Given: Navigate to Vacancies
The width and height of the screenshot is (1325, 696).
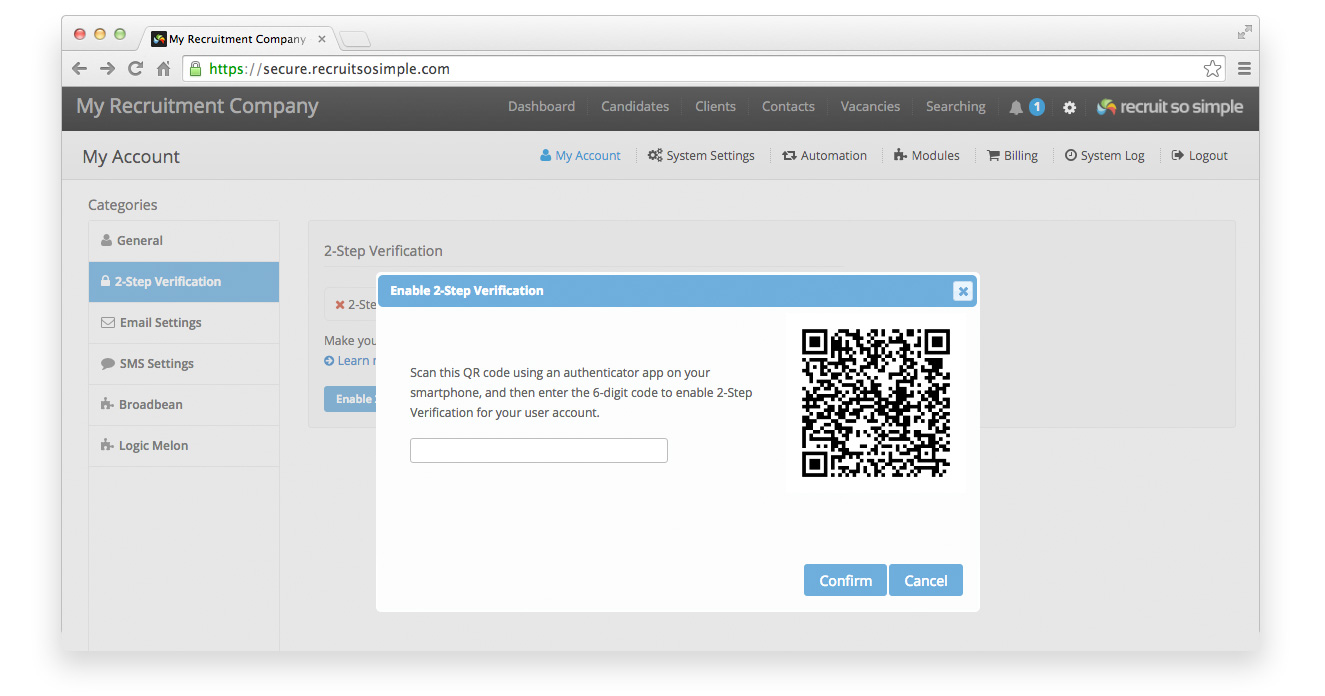Looking at the screenshot, I should [870, 106].
